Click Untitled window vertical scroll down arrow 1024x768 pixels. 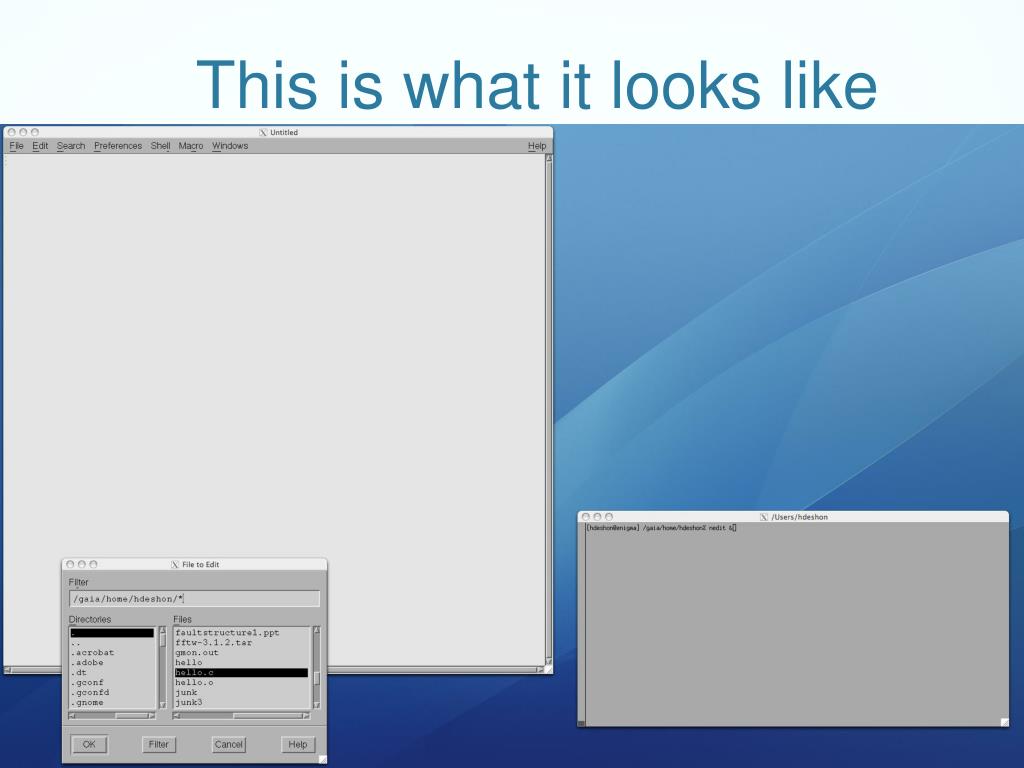549,662
